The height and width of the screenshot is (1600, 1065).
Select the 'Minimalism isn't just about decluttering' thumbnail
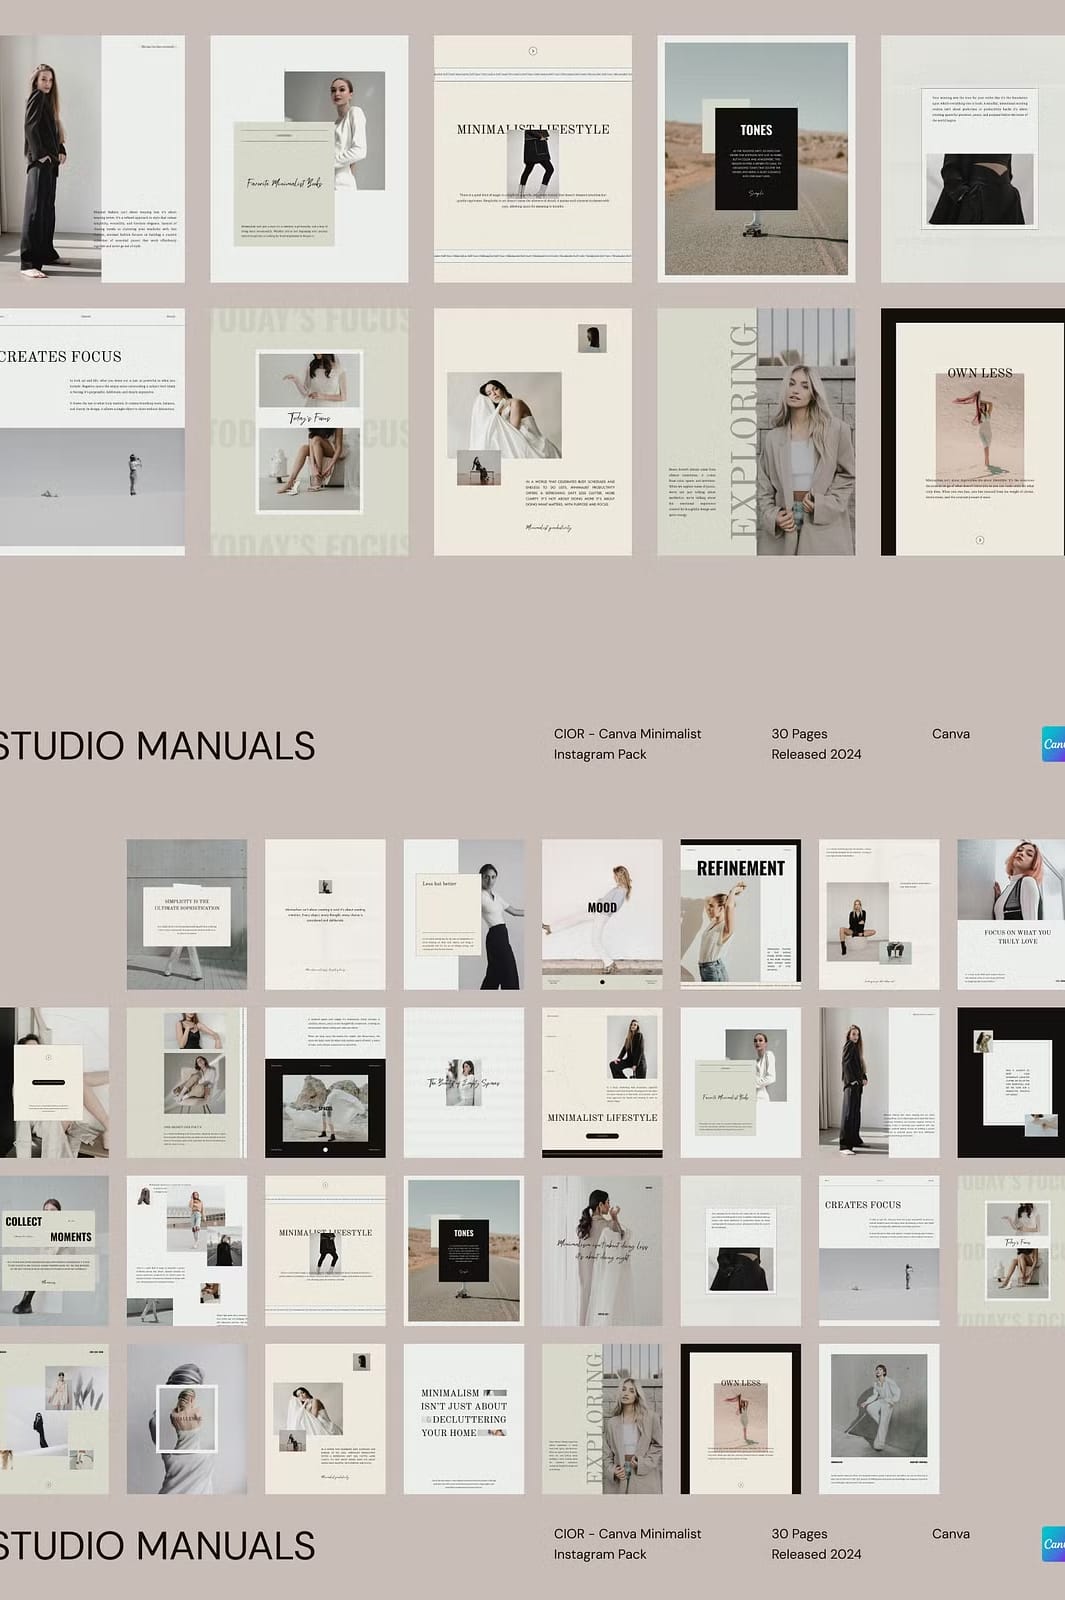[x=464, y=1418]
